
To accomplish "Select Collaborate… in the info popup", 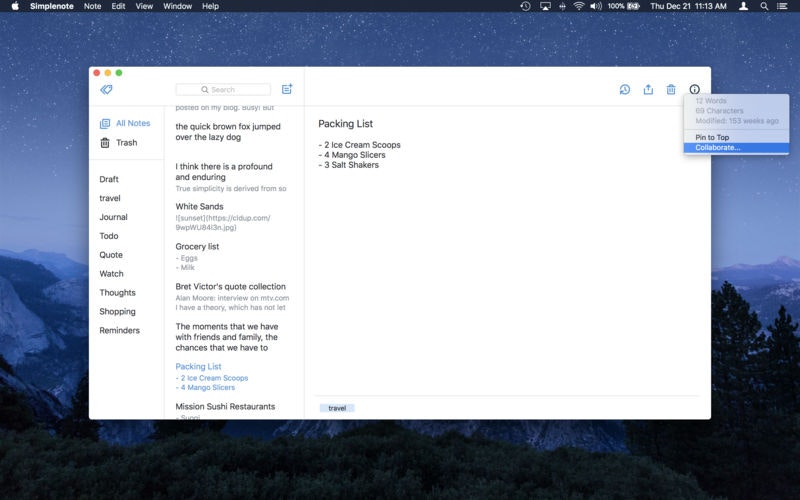I will pos(736,148).
